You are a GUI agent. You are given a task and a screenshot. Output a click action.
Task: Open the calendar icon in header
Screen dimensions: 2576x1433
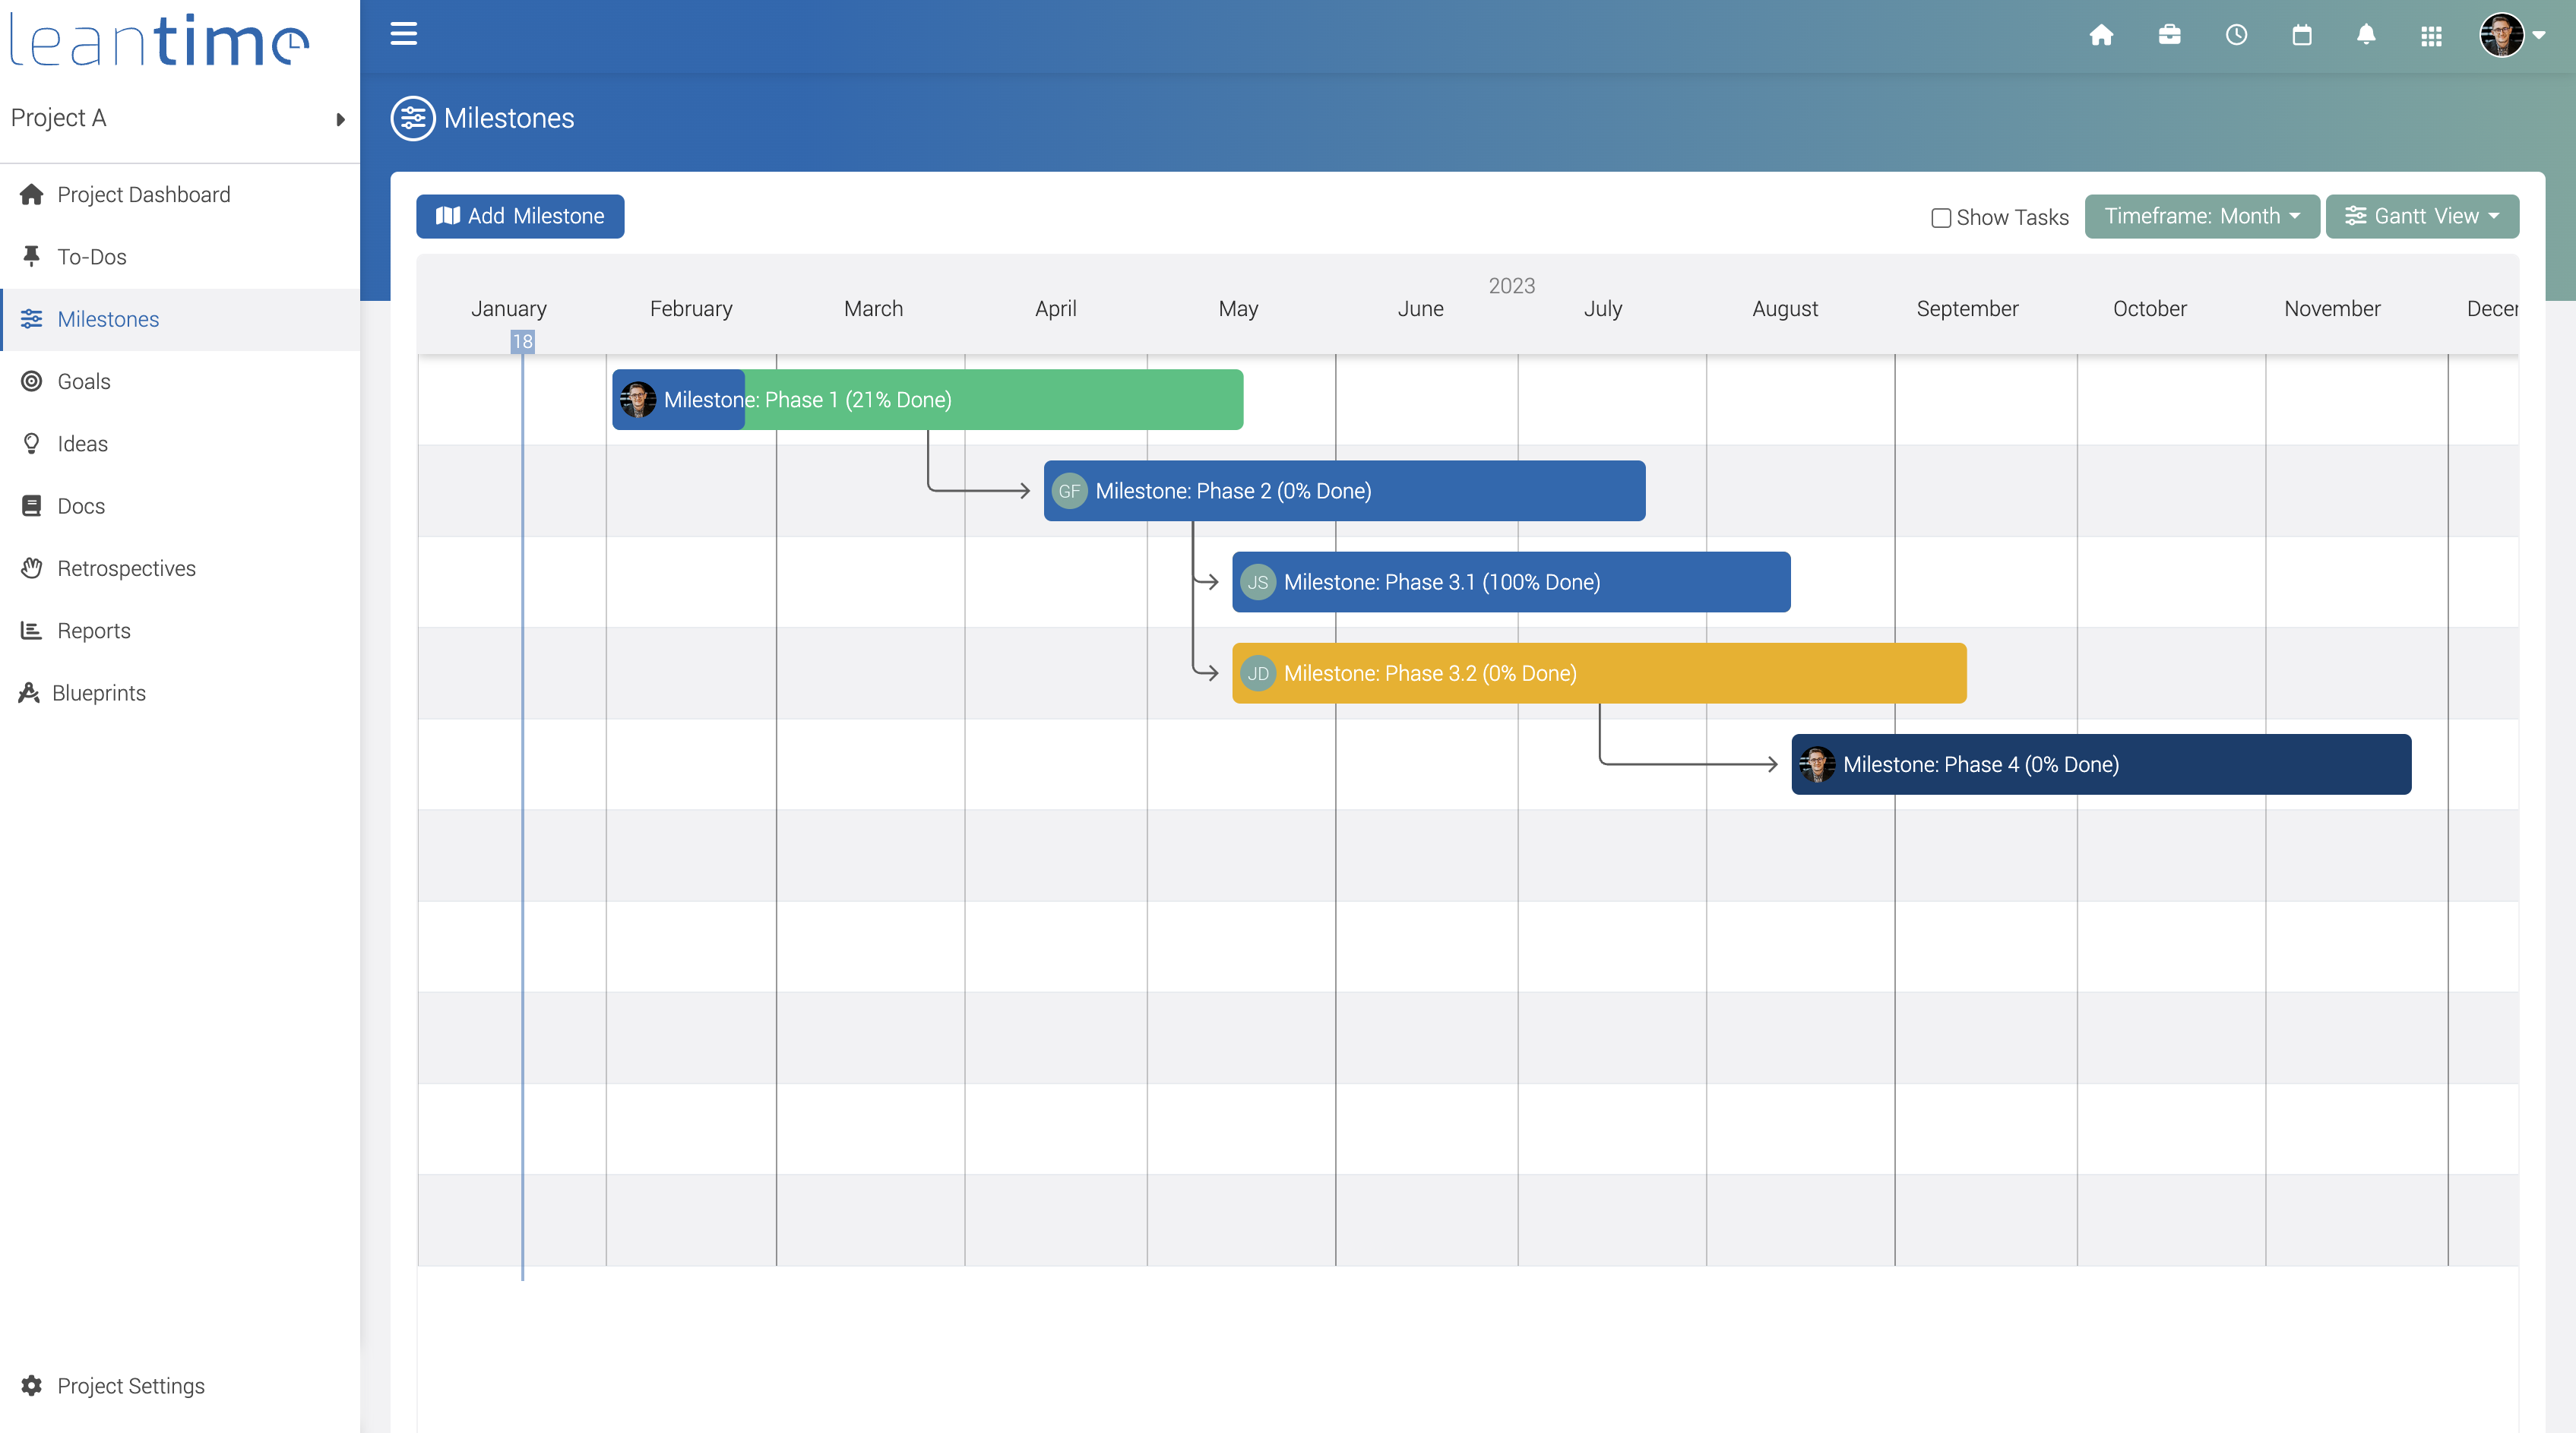(x=2301, y=35)
